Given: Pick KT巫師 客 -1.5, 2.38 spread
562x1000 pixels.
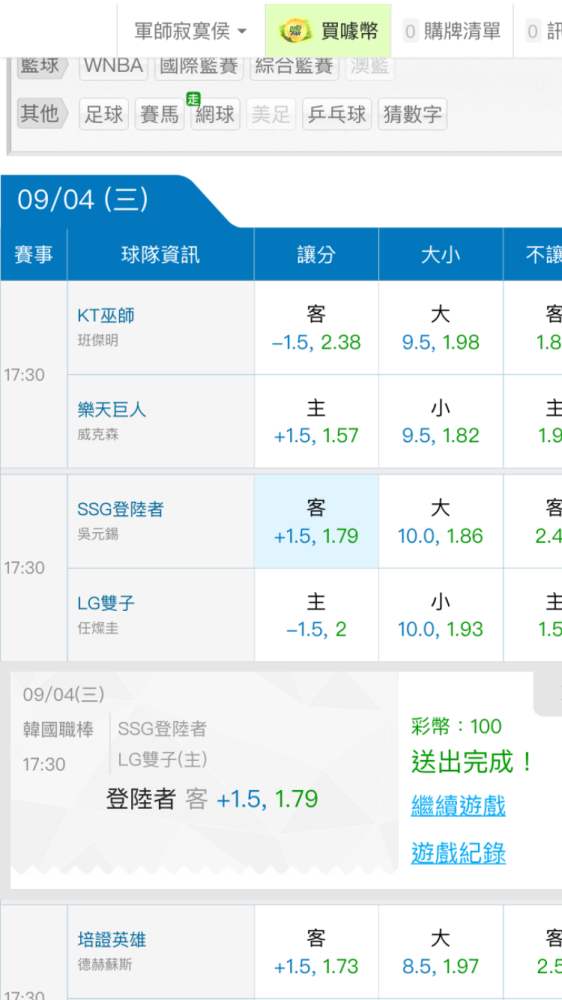Looking at the screenshot, I should (316, 328).
